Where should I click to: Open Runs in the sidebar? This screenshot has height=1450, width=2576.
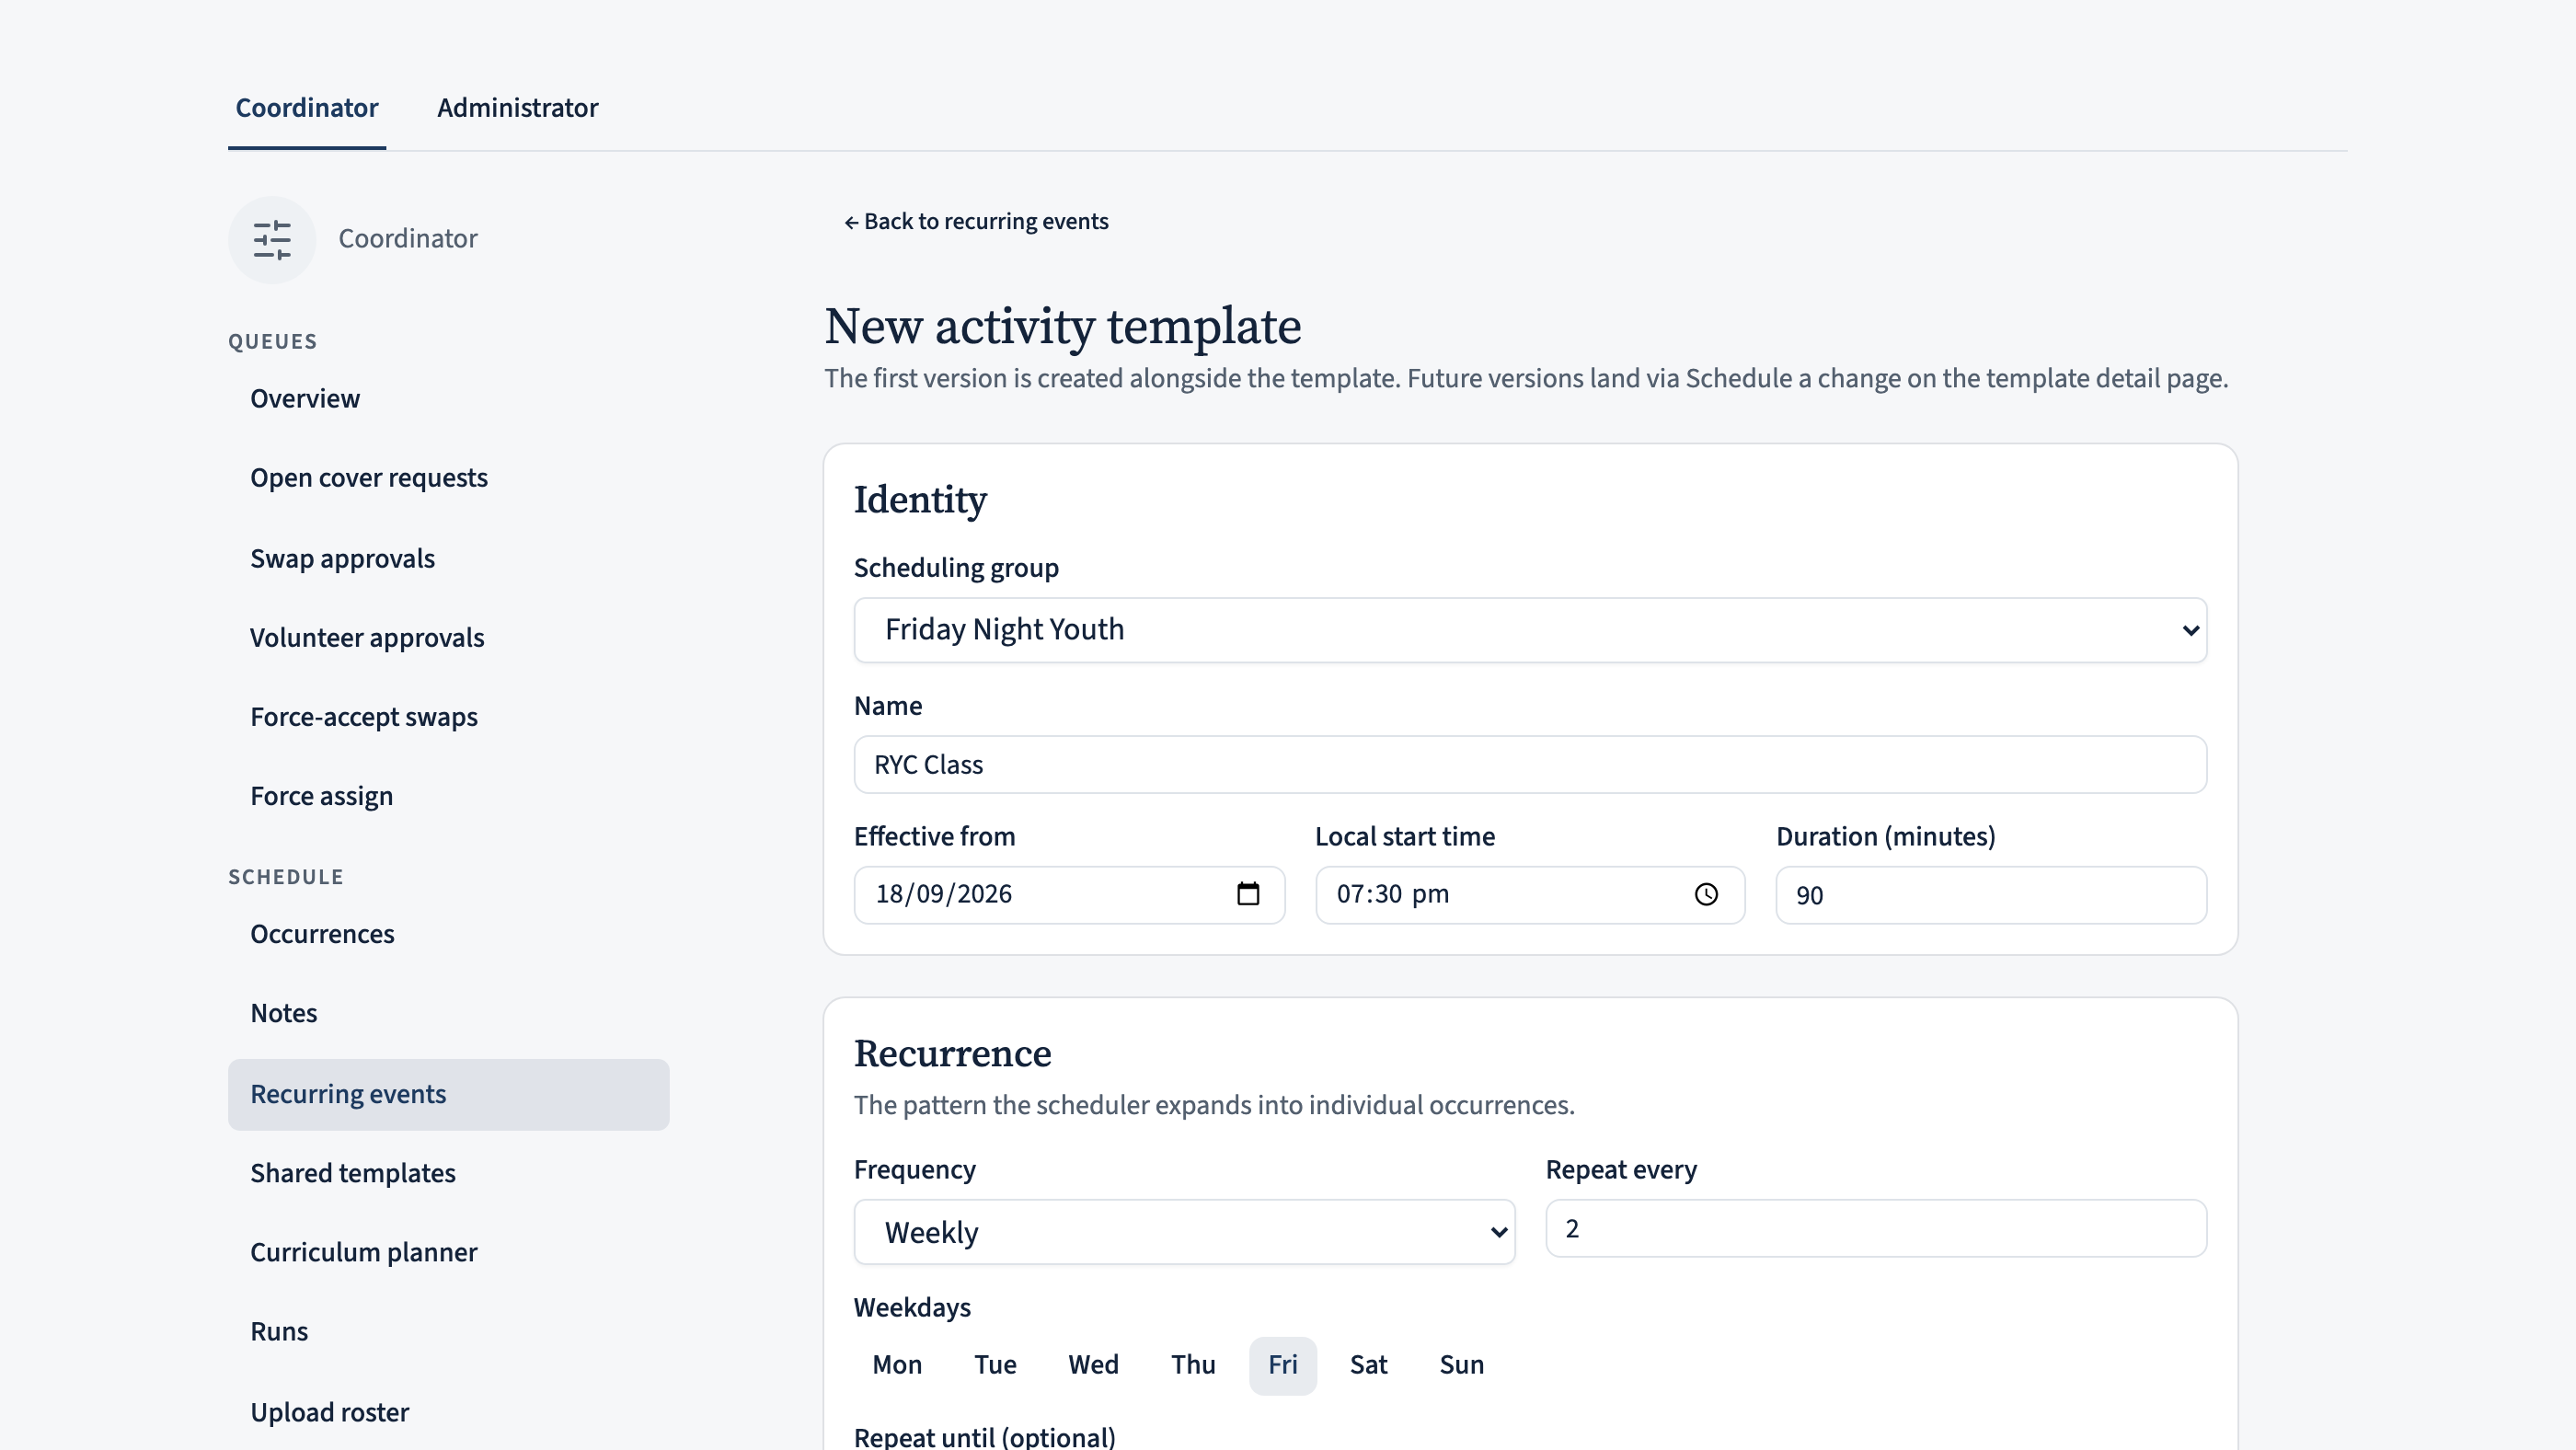pyautogui.click(x=448, y=1332)
